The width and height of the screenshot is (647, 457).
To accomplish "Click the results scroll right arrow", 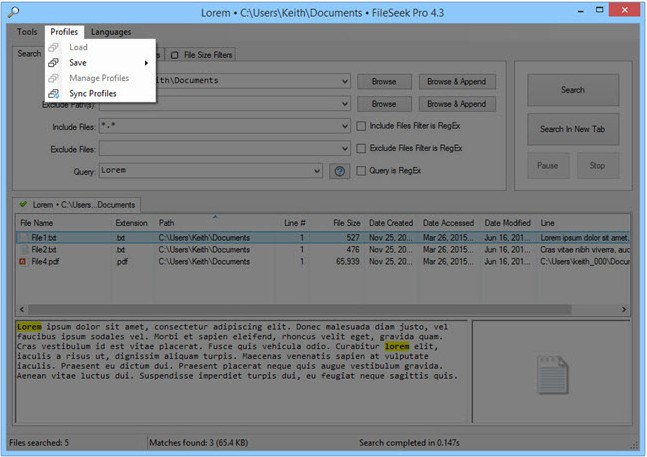I will (x=623, y=309).
